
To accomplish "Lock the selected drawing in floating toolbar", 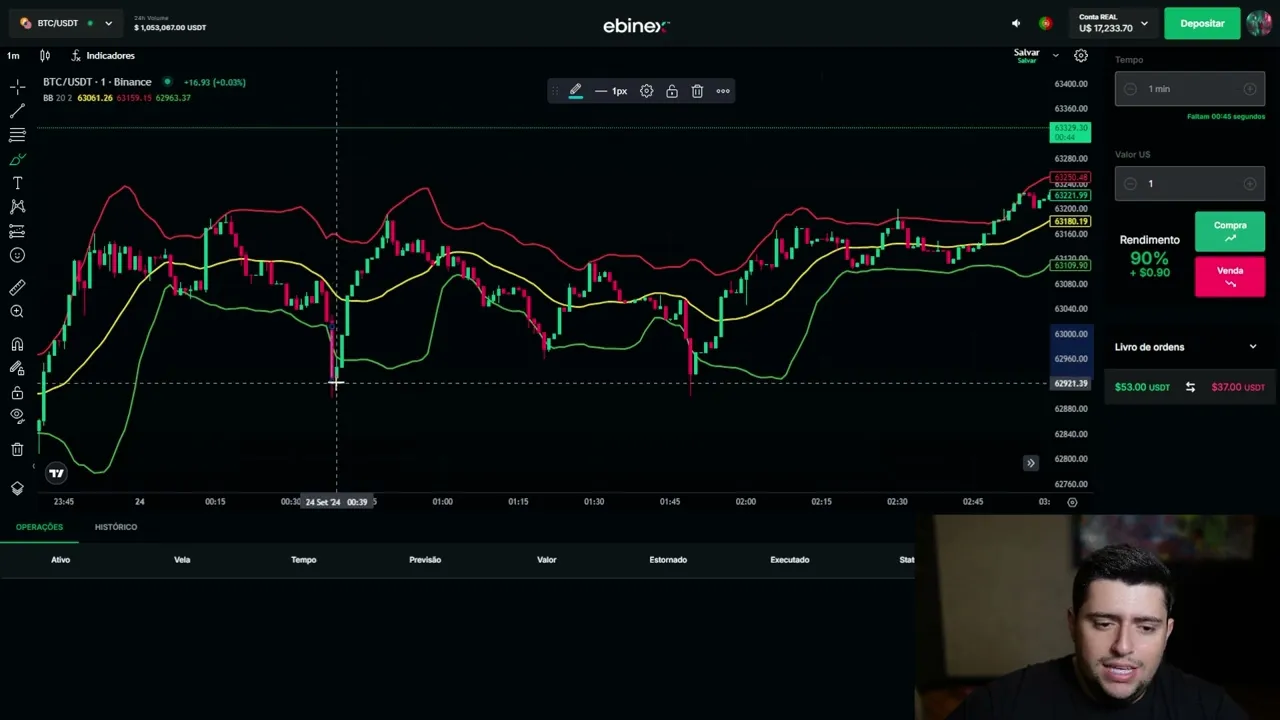I will (x=672, y=91).
